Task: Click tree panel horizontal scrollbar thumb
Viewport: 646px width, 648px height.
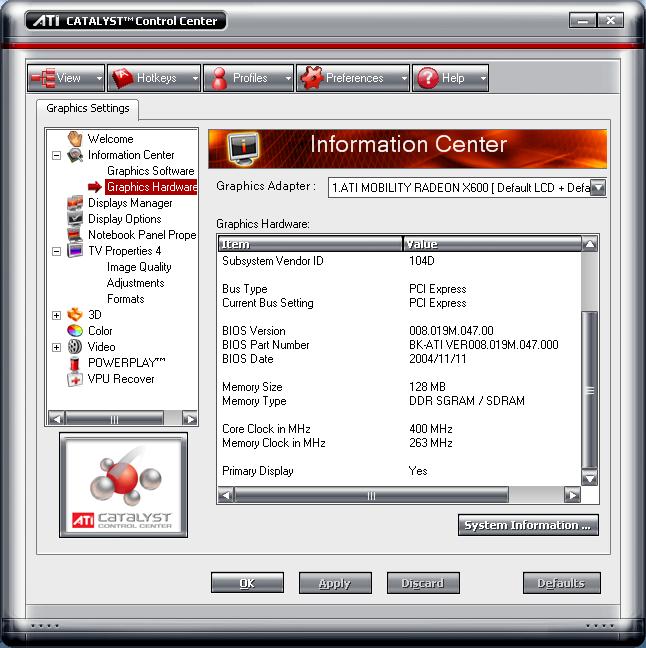Action: click(114, 419)
